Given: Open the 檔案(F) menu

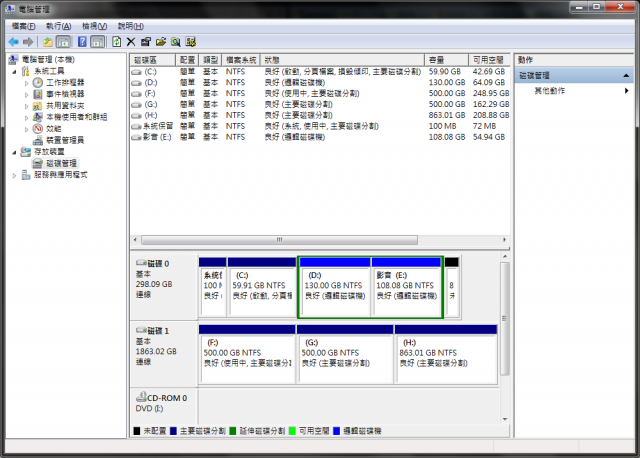Looking at the screenshot, I should tap(23, 27).
